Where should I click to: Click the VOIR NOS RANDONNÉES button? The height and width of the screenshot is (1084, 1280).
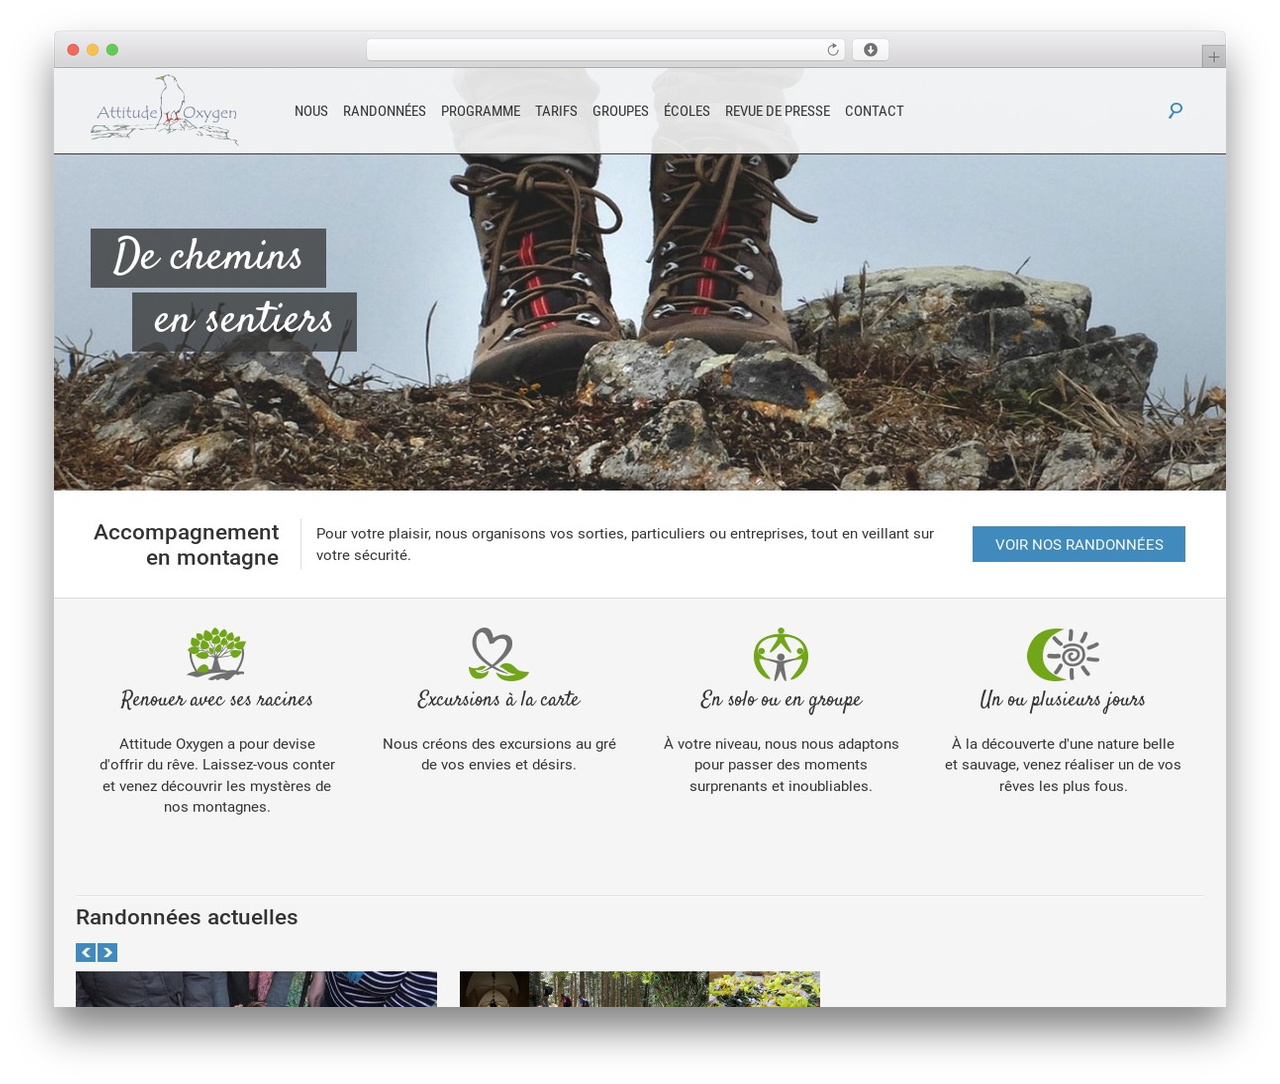pyautogui.click(x=1079, y=544)
